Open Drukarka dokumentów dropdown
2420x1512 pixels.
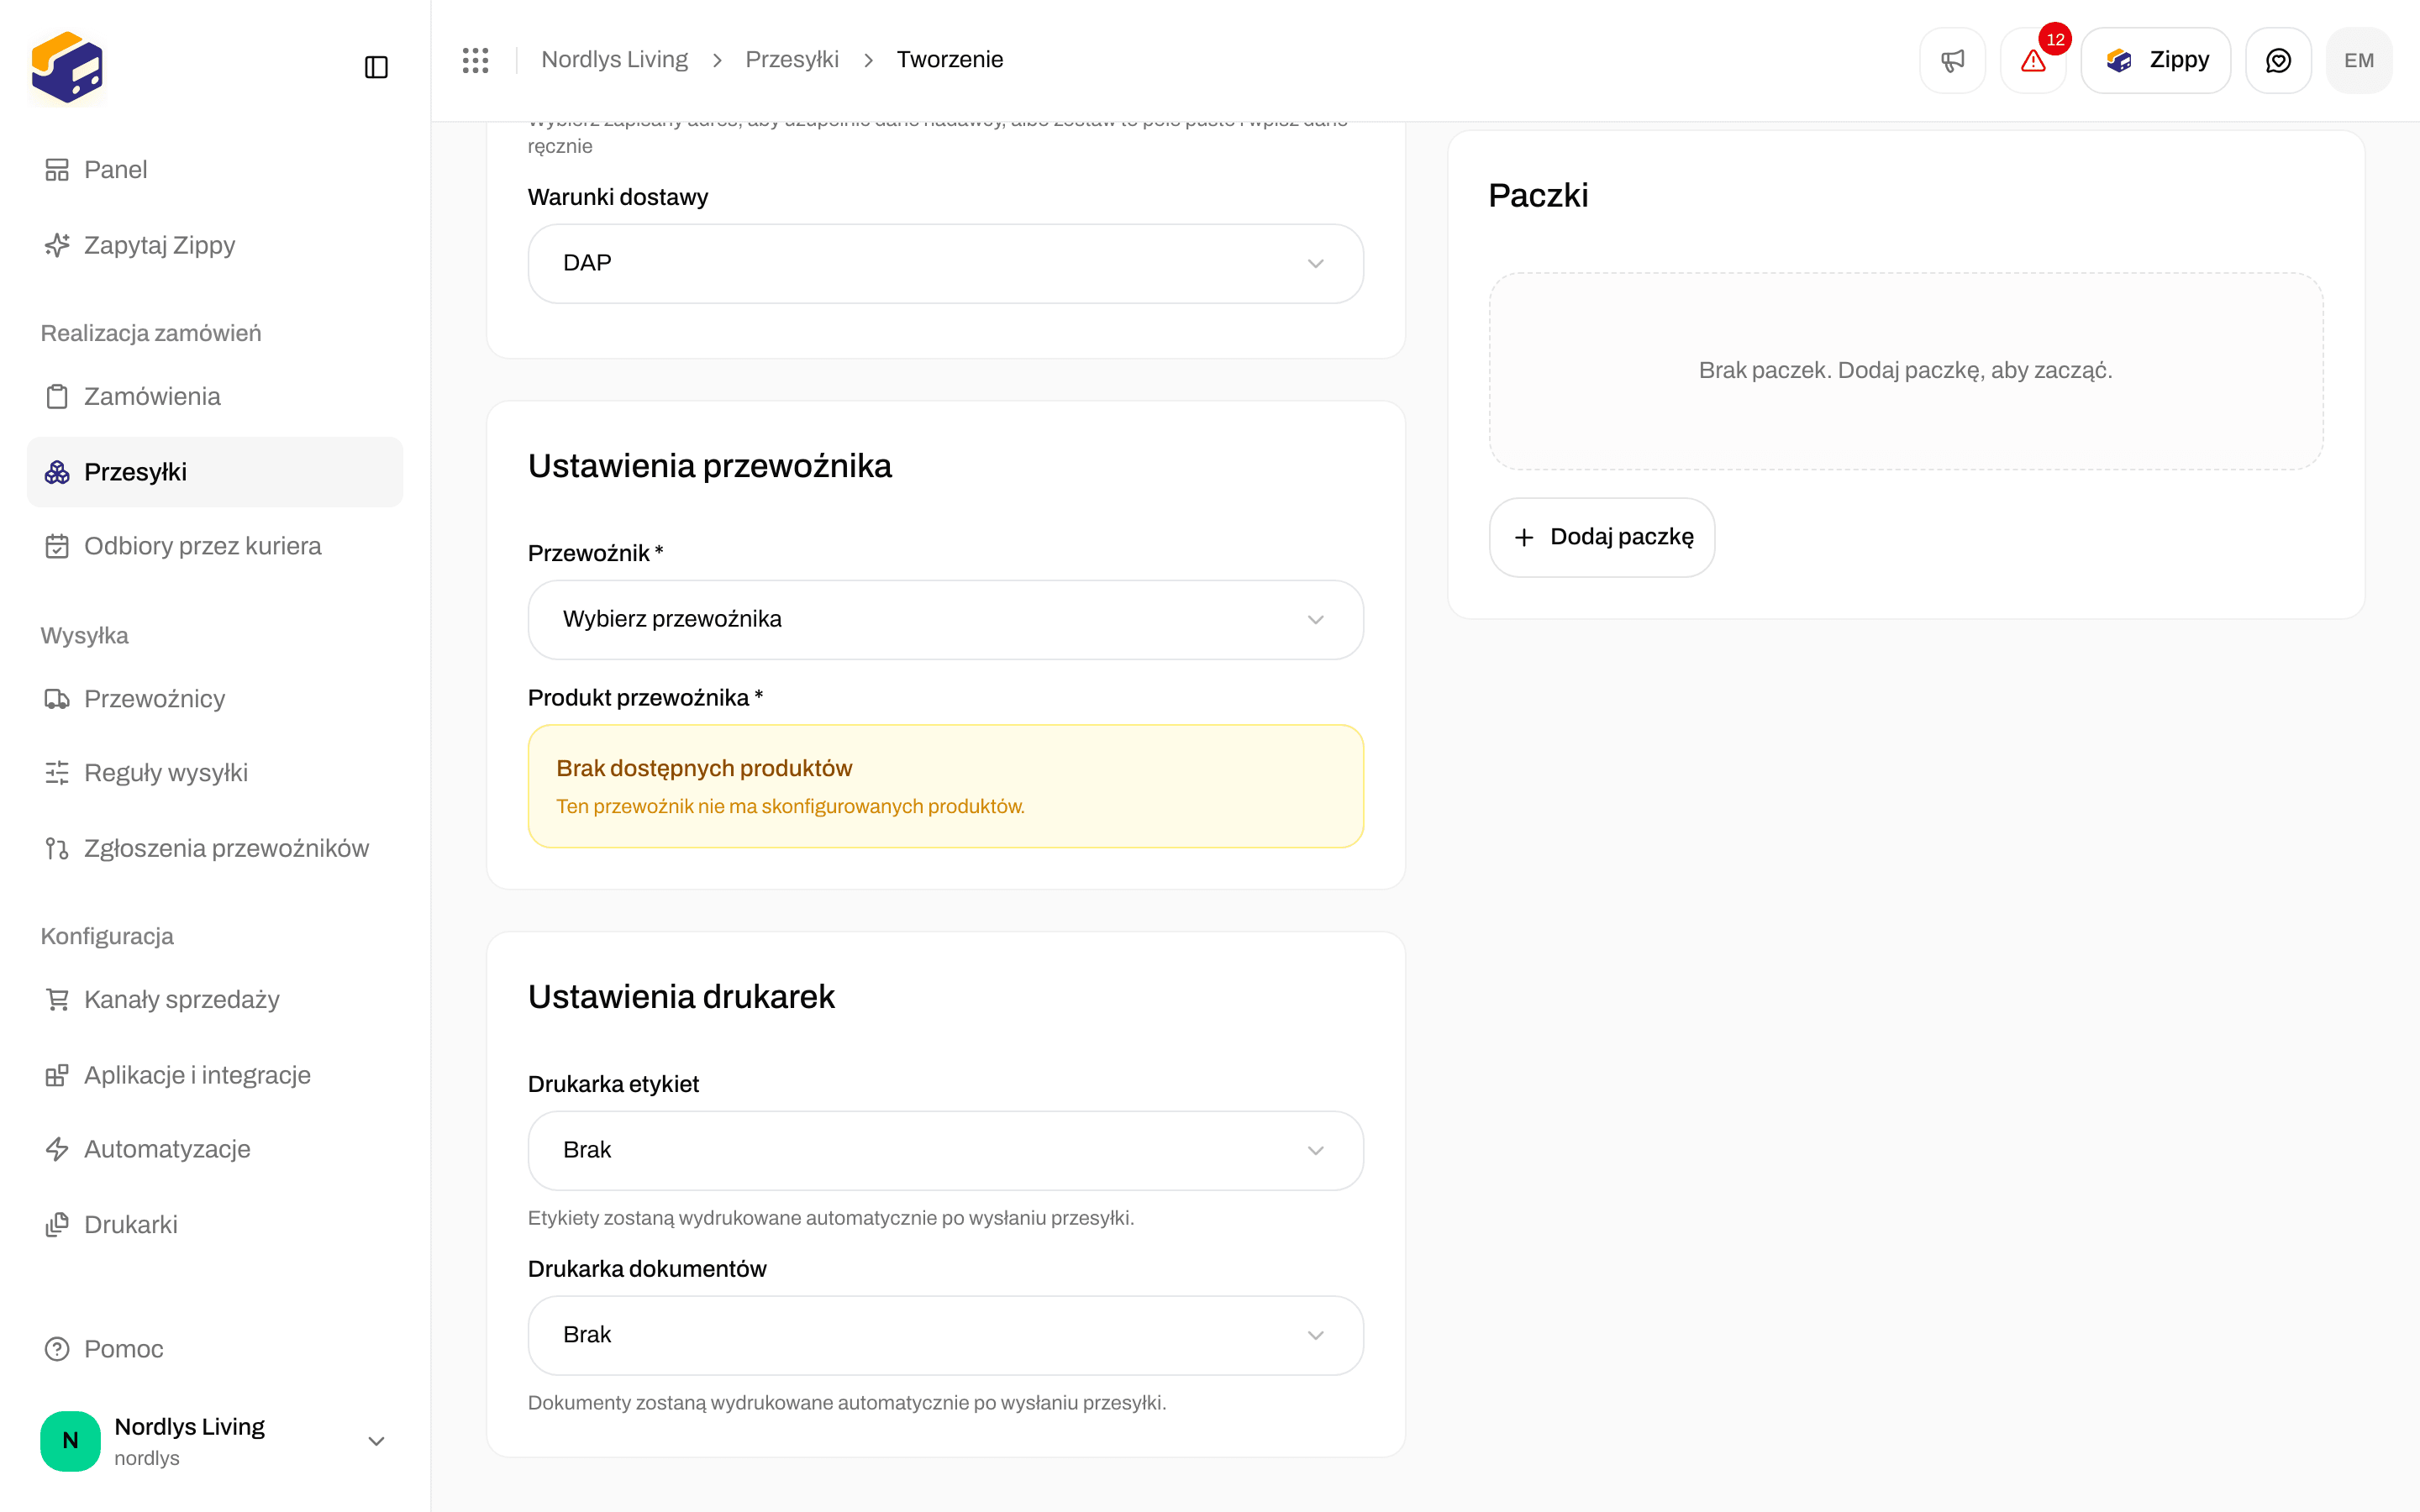click(x=945, y=1335)
